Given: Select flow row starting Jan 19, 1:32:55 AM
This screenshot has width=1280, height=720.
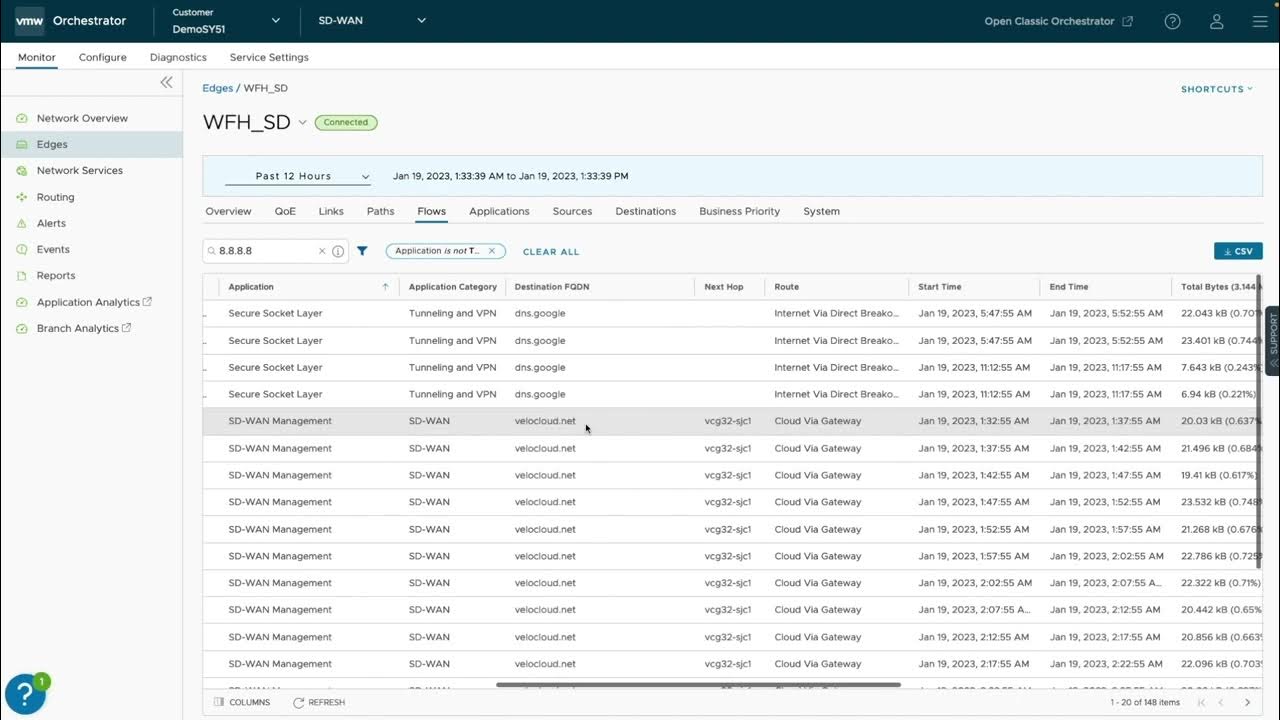Looking at the screenshot, I should [732, 421].
